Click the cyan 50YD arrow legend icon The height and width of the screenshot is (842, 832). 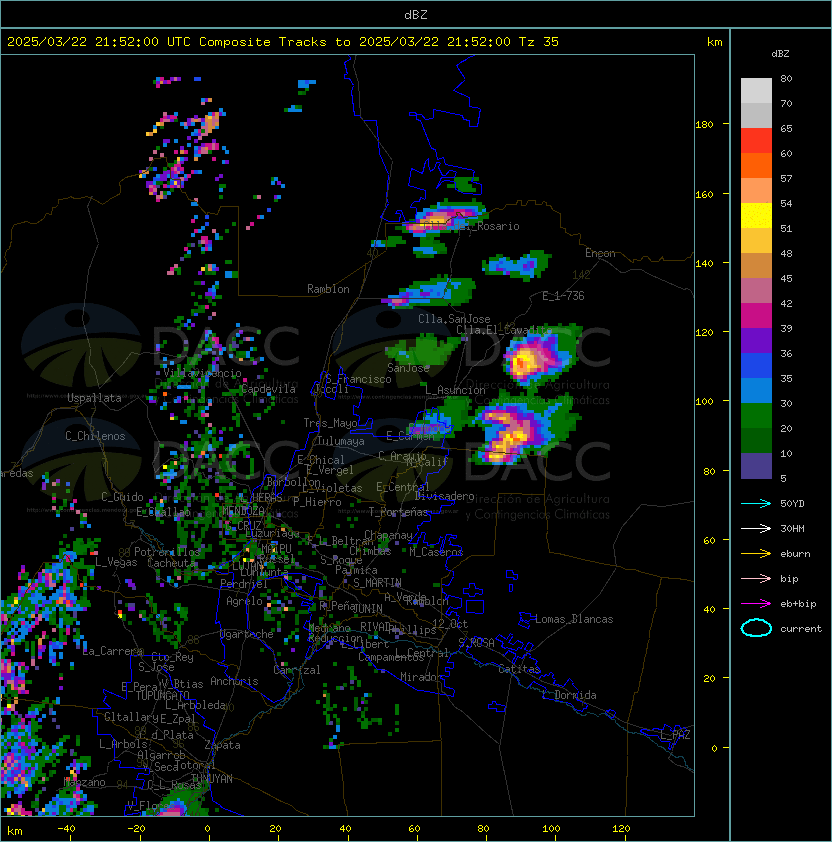pyautogui.click(x=756, y=504)
